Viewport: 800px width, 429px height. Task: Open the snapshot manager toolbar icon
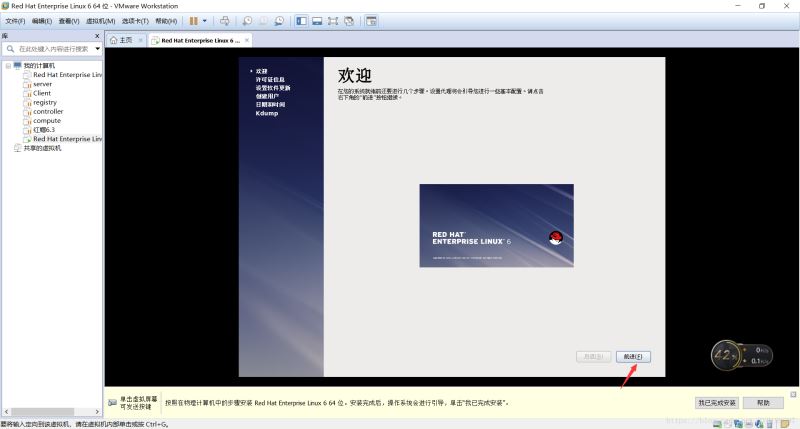click(x=279, y=21)
